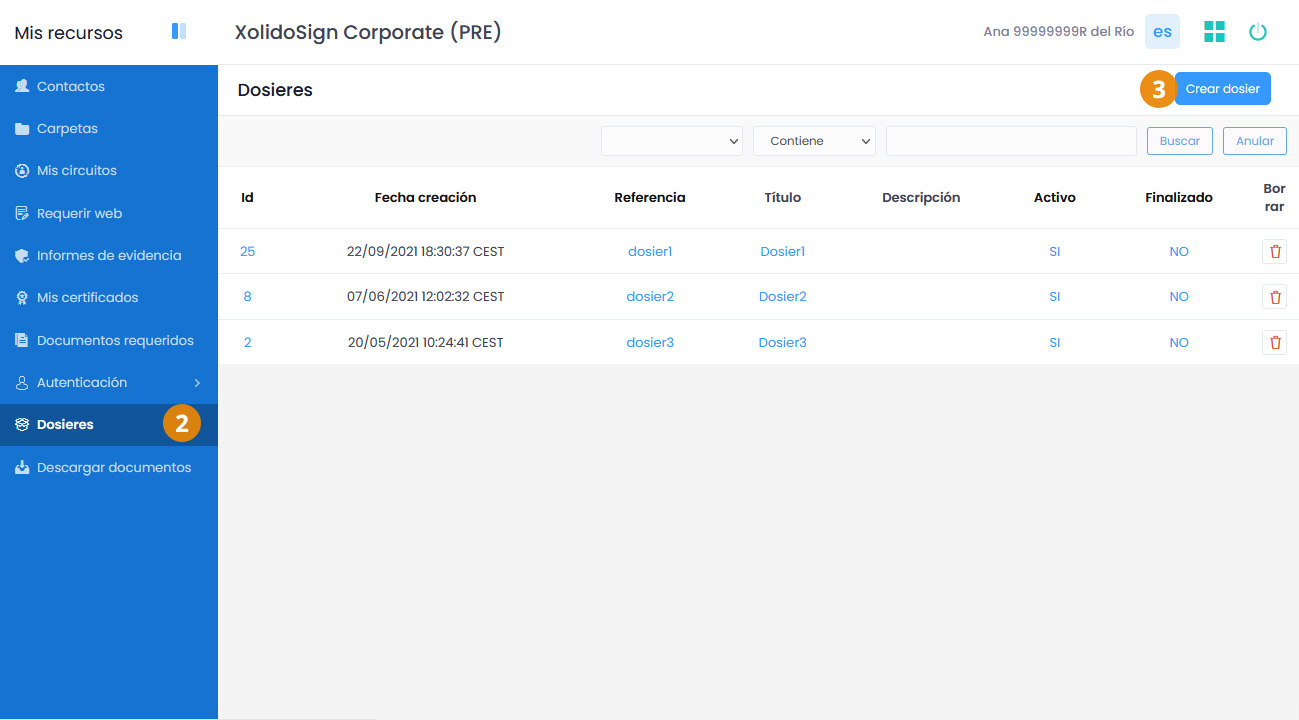Click the Documentos requeridos icon

coord(22,340)
